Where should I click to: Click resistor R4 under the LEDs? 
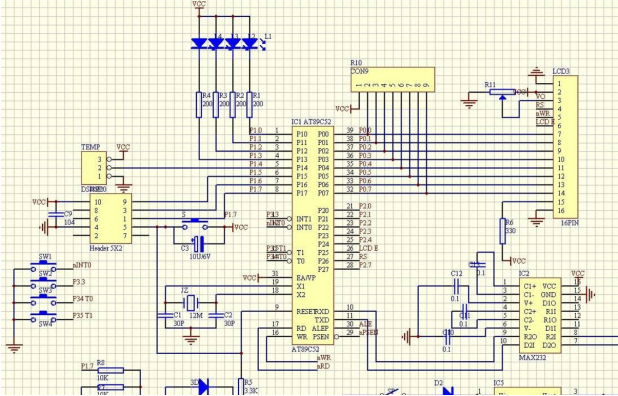[x=199, y=105]
